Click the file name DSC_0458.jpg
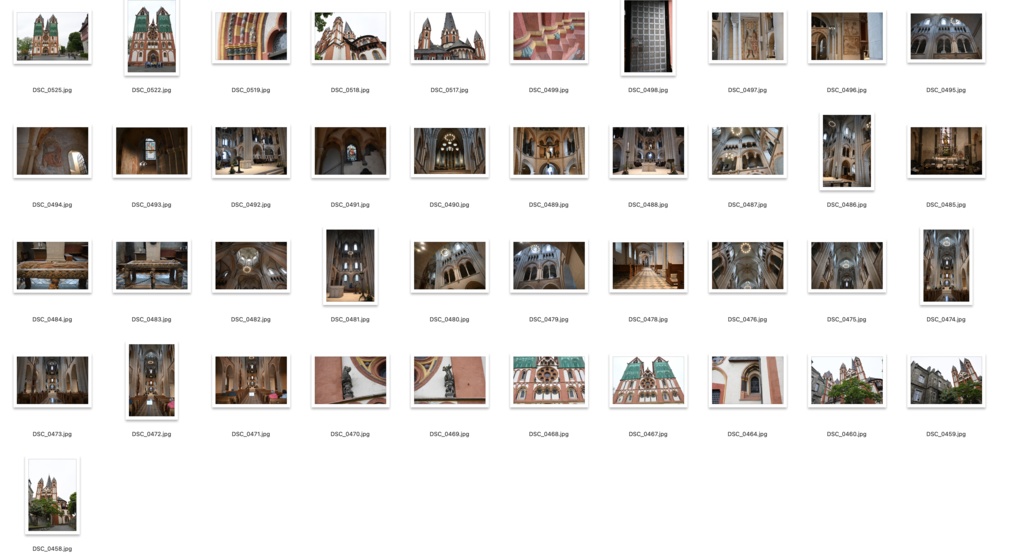The image size is (1024, 557). tap(52, 549)
